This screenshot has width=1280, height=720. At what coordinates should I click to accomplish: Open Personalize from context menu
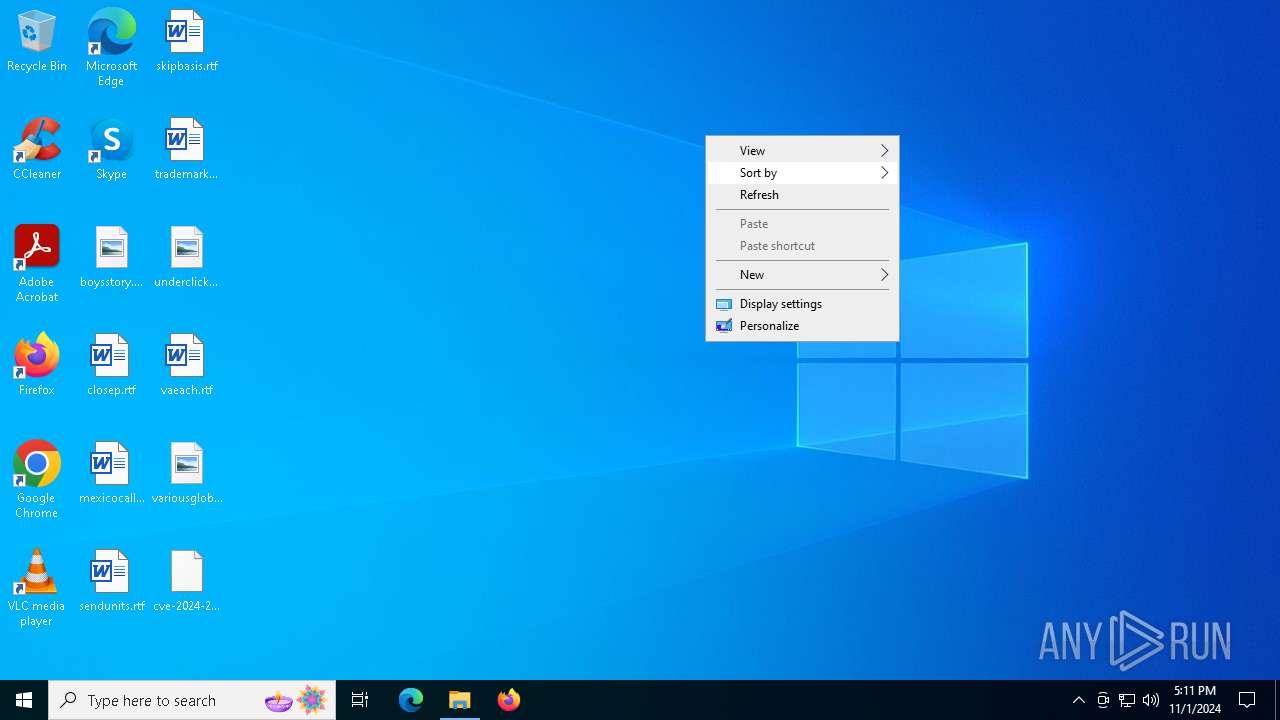[802, 326]
